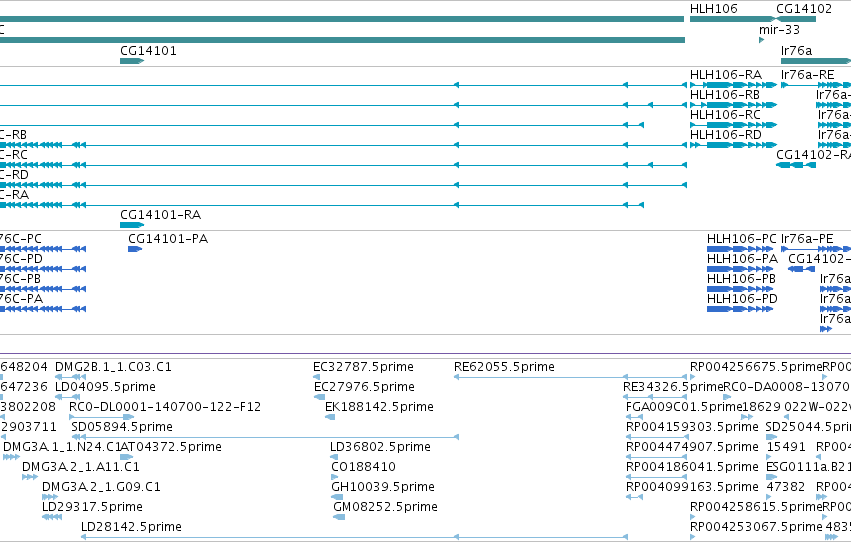Select the CG14101-PA protein feature
This screenshot has width=851, height=542.
(x=135, y=249)
